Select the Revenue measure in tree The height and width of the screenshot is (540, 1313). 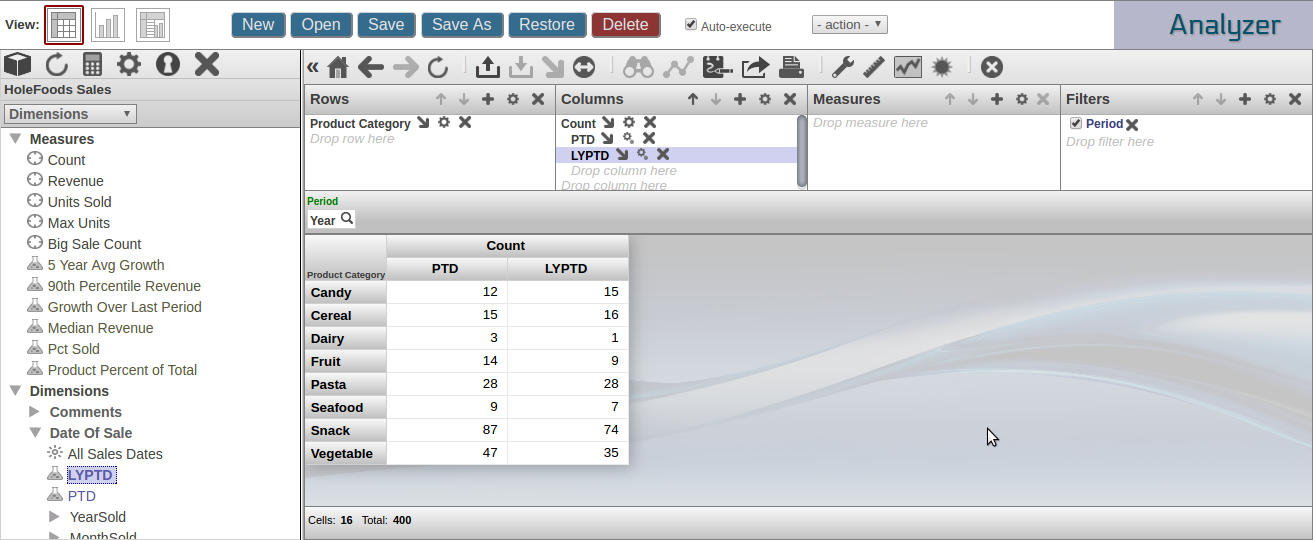coord(75,181)
